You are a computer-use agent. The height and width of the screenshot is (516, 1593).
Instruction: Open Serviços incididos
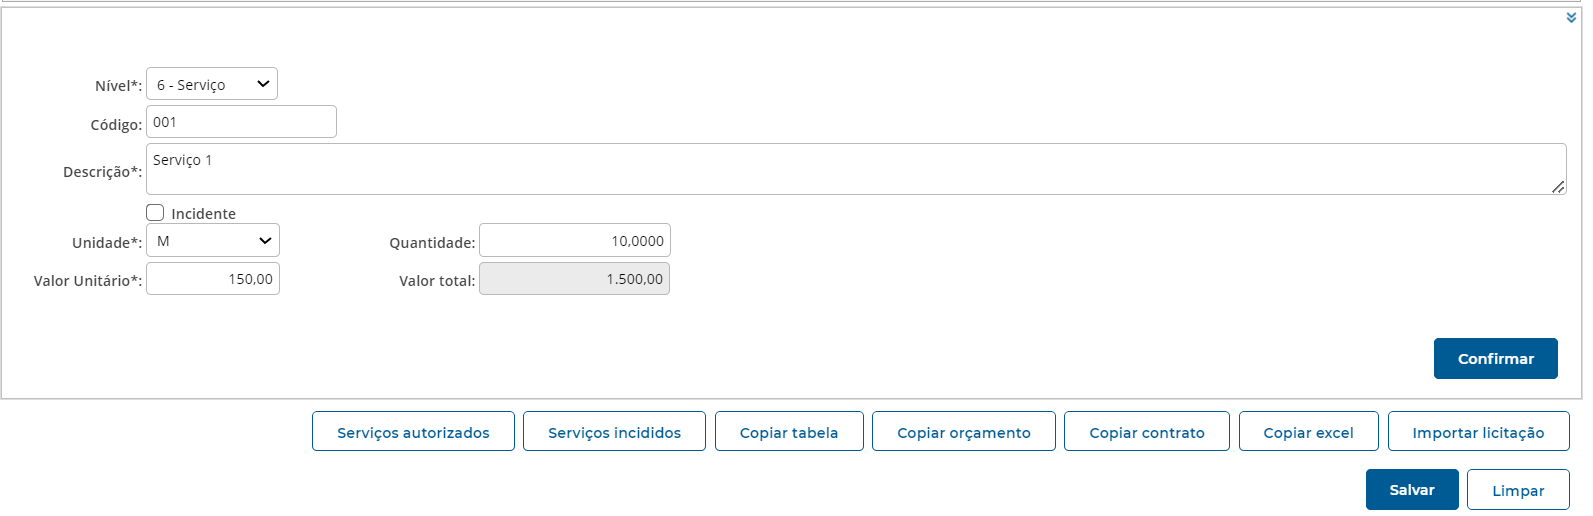pyautogui.click(x=614, y=432)
